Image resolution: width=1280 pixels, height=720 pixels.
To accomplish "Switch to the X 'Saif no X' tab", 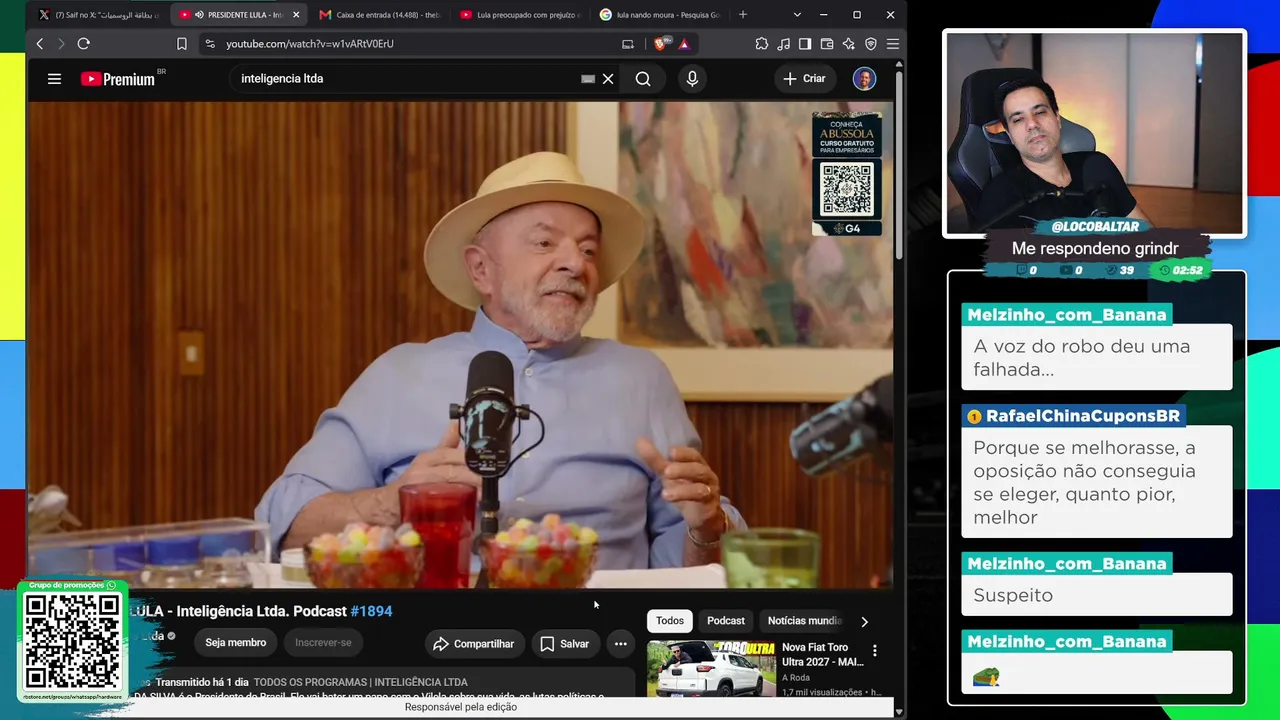I will click(99, 15).
